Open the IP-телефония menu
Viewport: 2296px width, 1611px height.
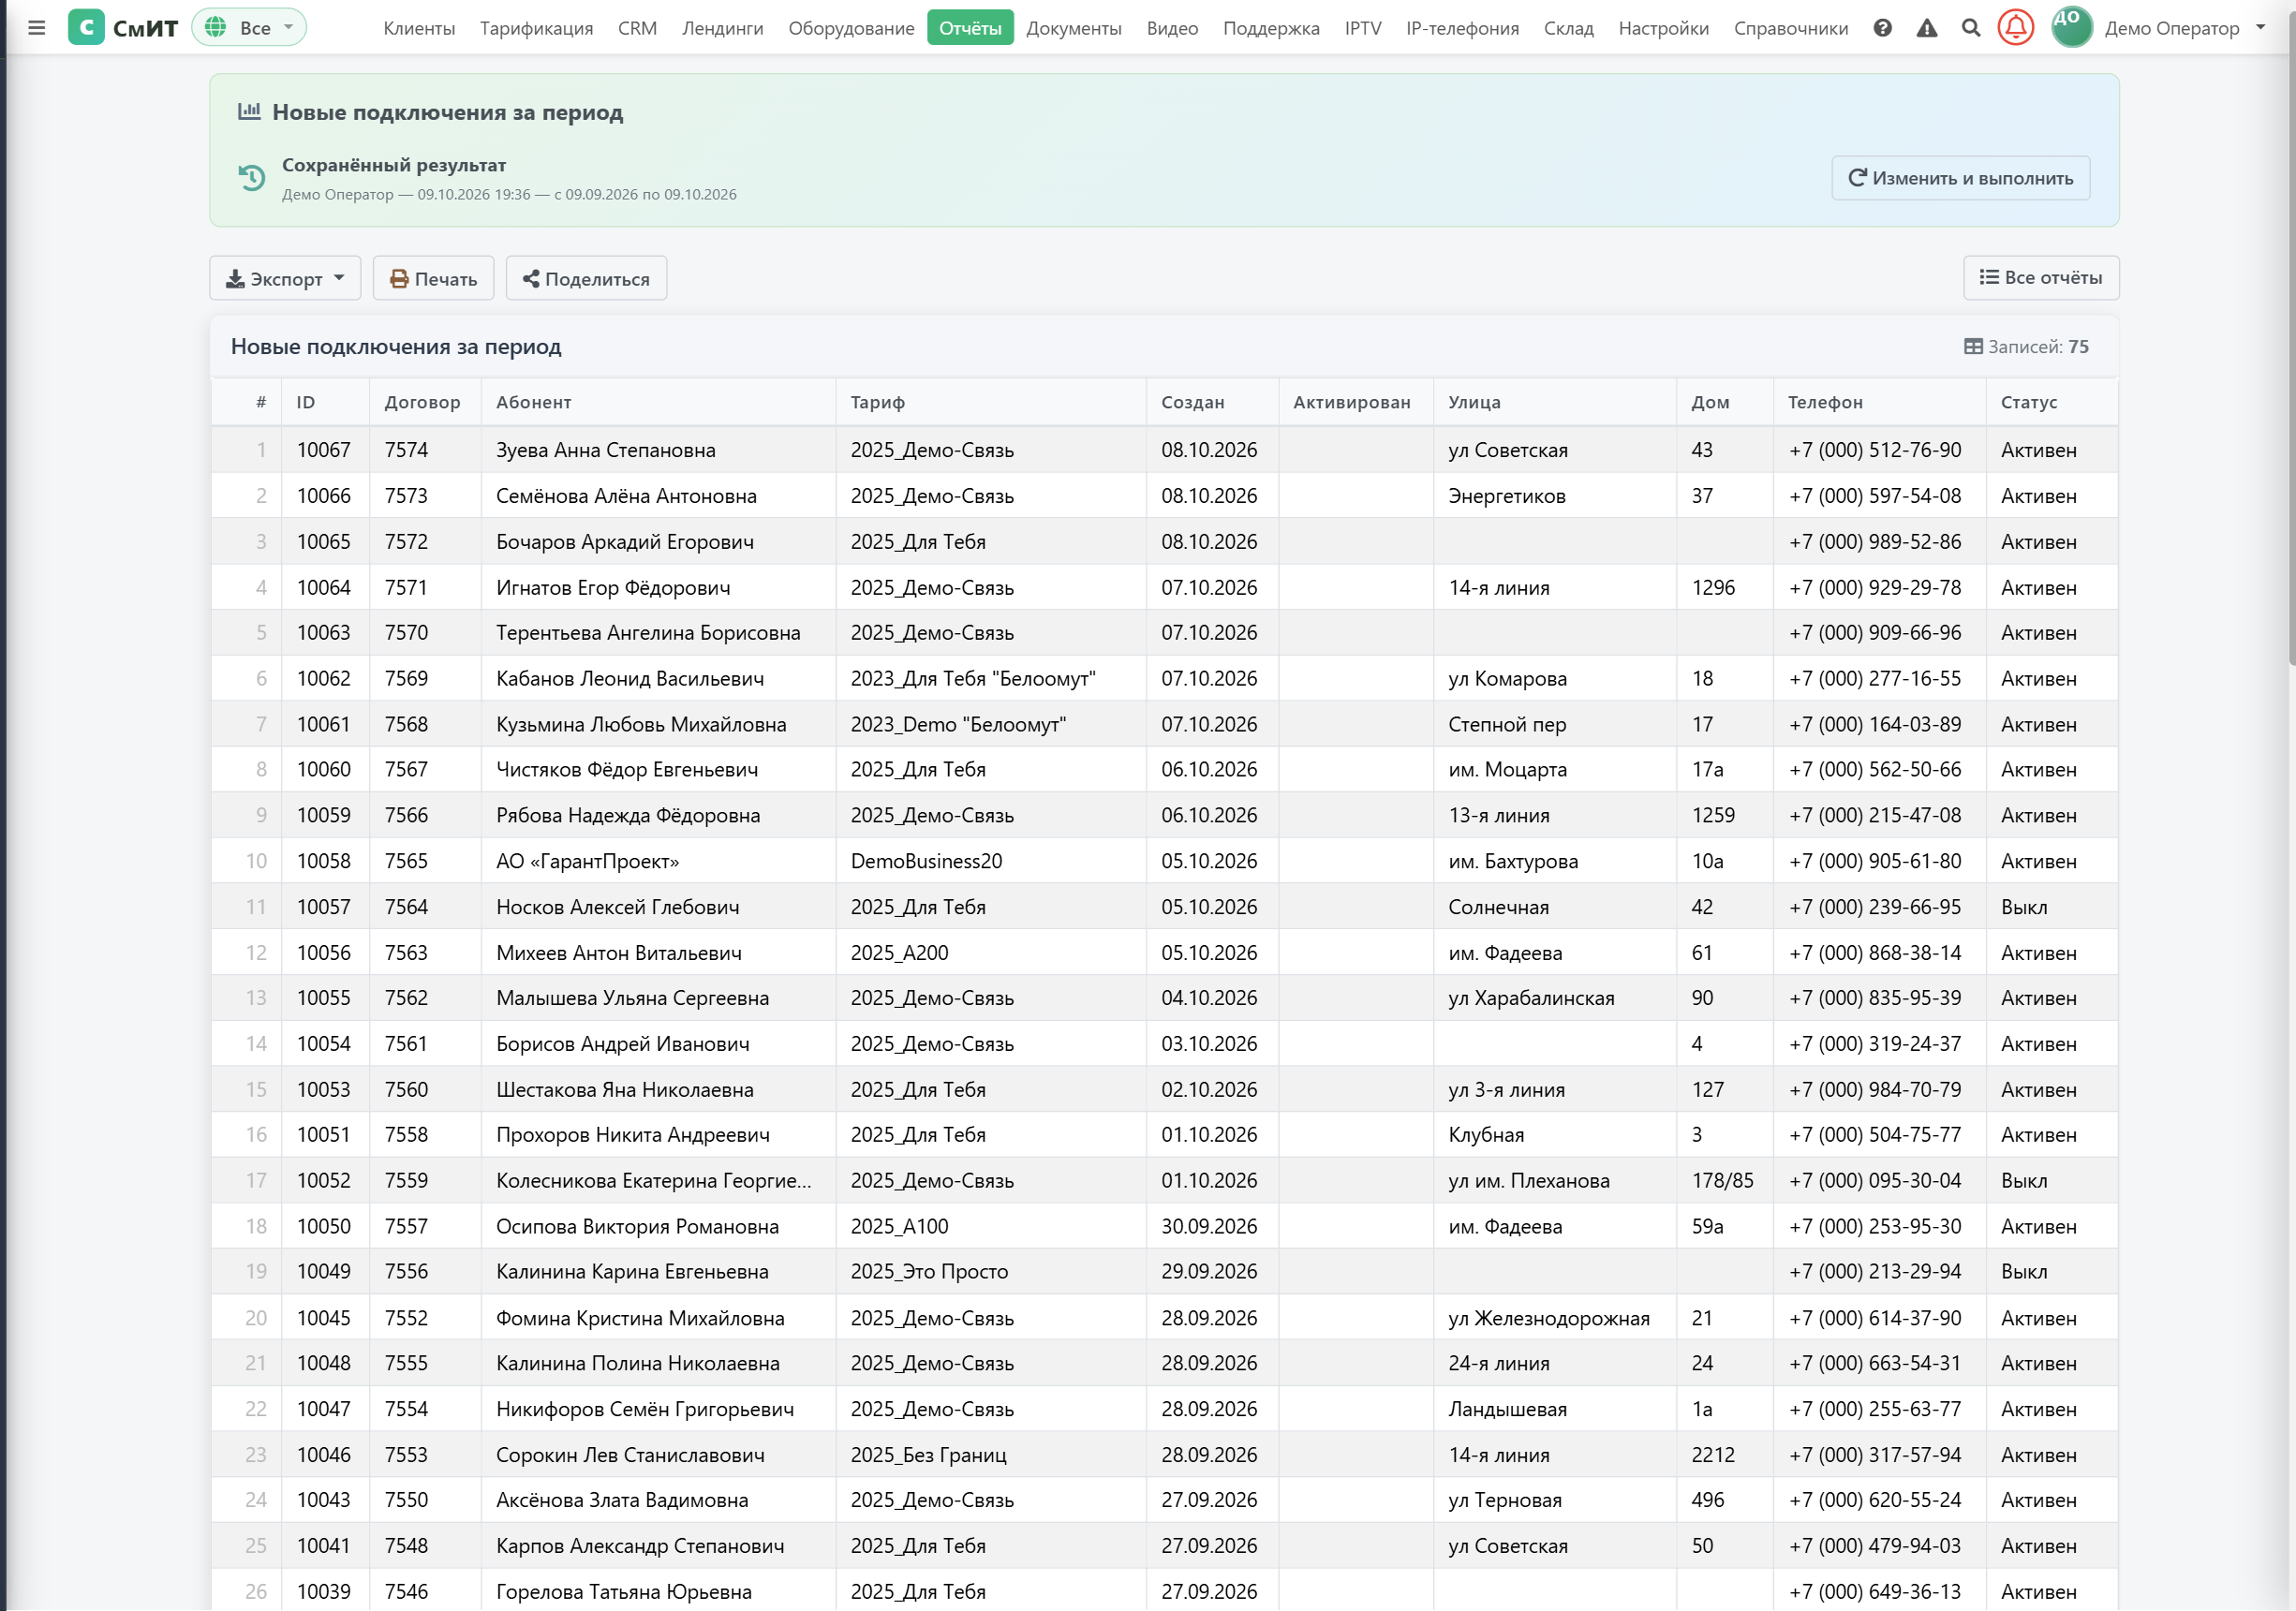pos(1462,28)
